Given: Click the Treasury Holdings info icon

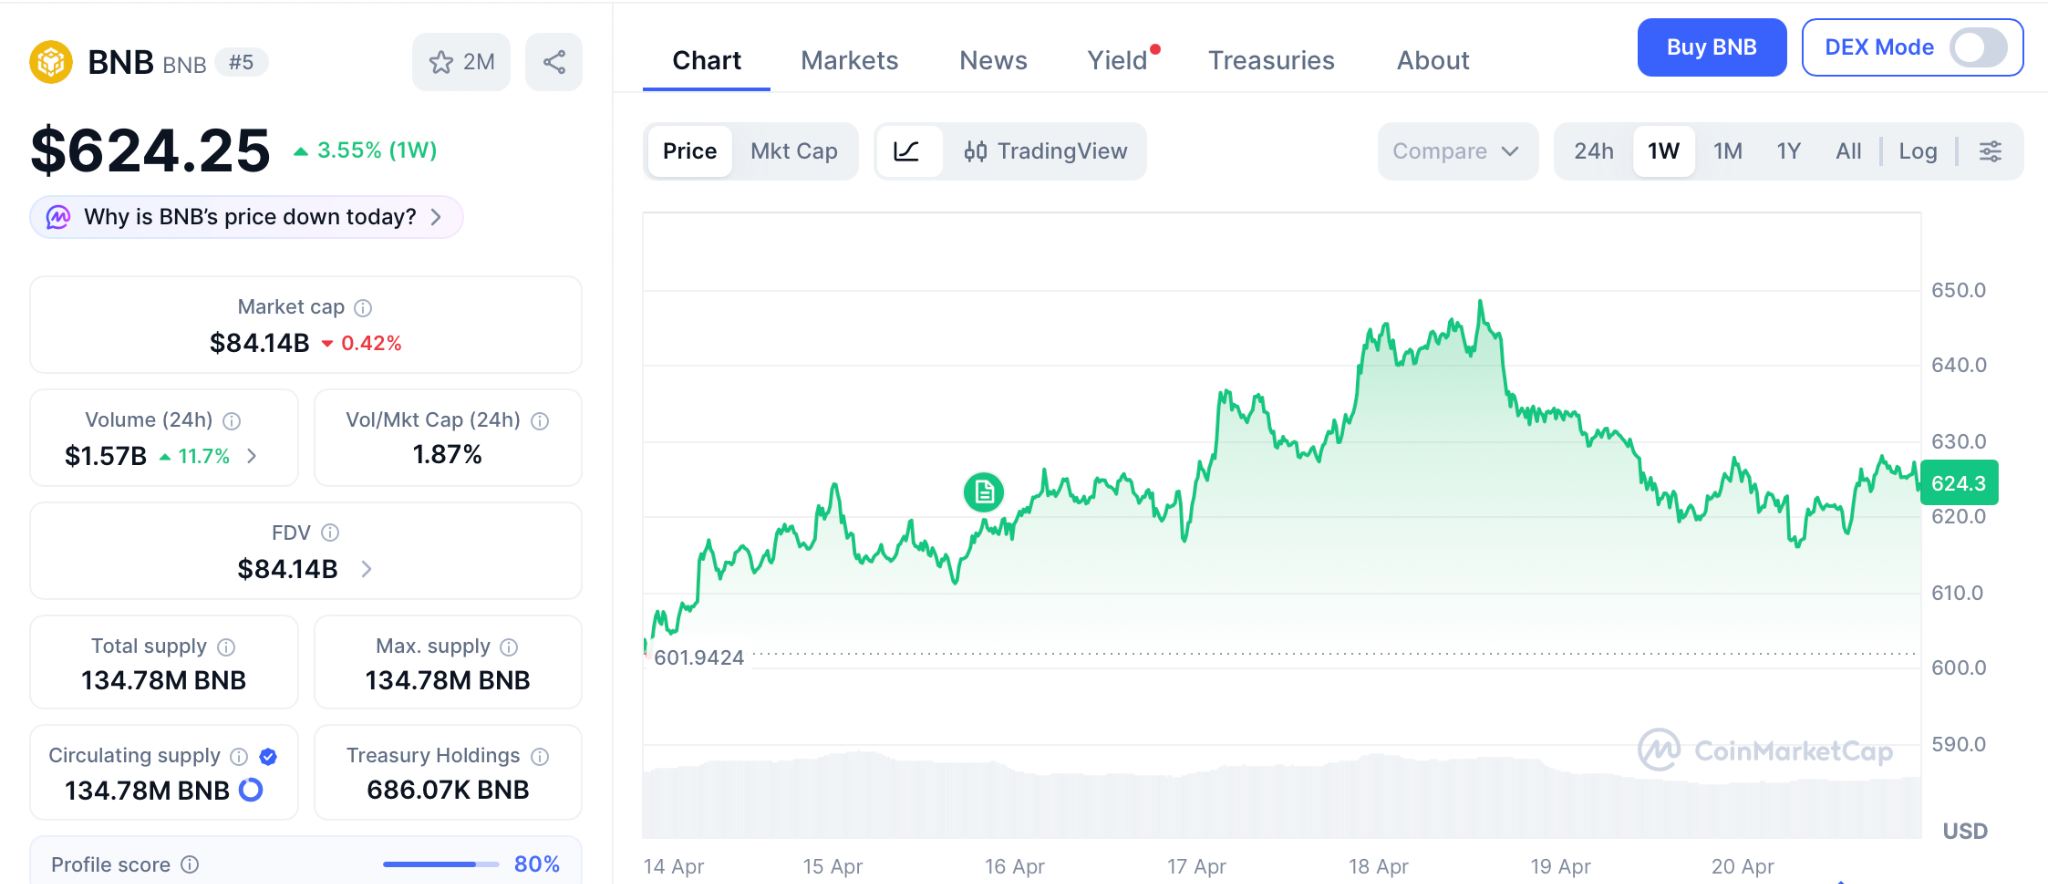Looking at the screenshot, I should [540, 757].
